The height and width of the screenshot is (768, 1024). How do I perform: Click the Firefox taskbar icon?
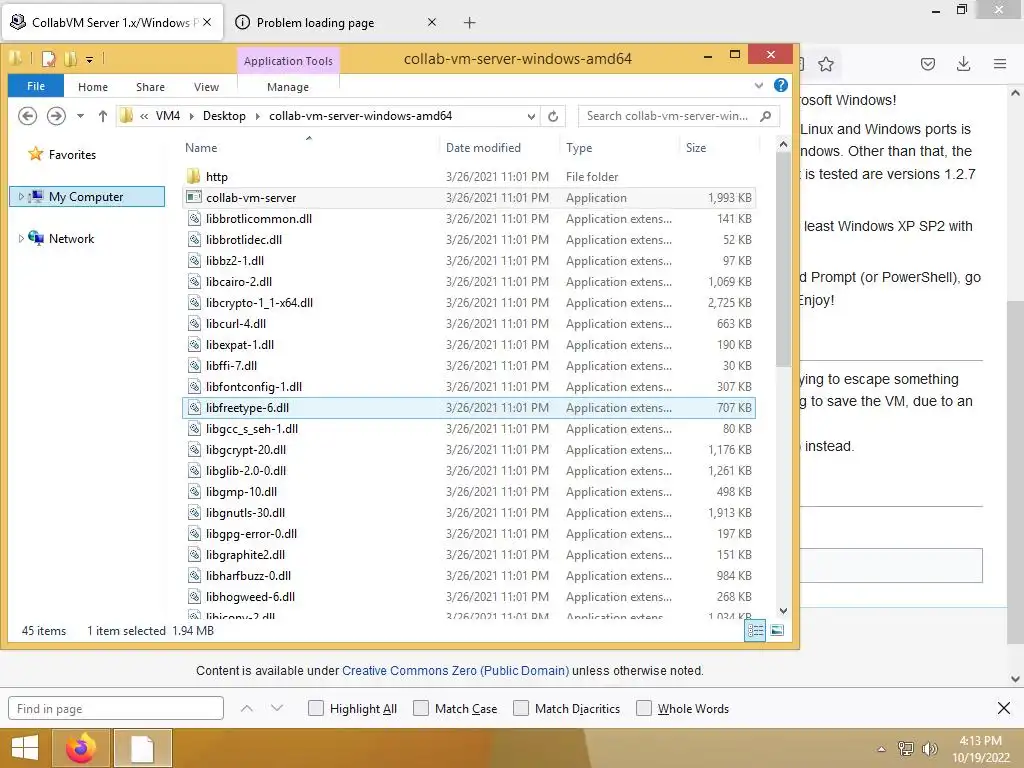click(x=80, y=748)
